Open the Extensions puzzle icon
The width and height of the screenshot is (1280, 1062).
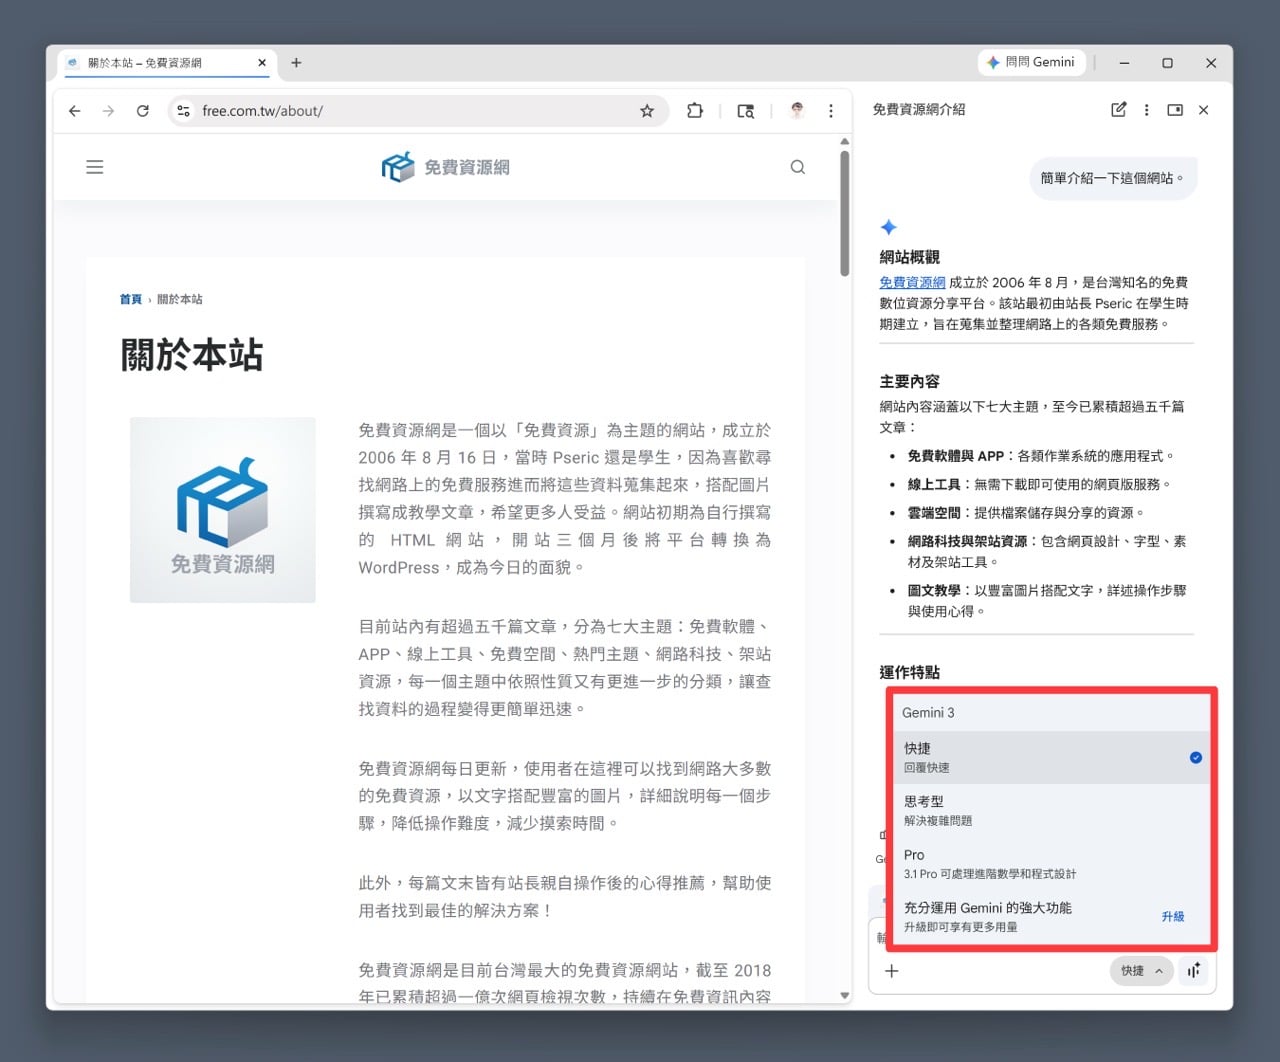pos(695,111)
